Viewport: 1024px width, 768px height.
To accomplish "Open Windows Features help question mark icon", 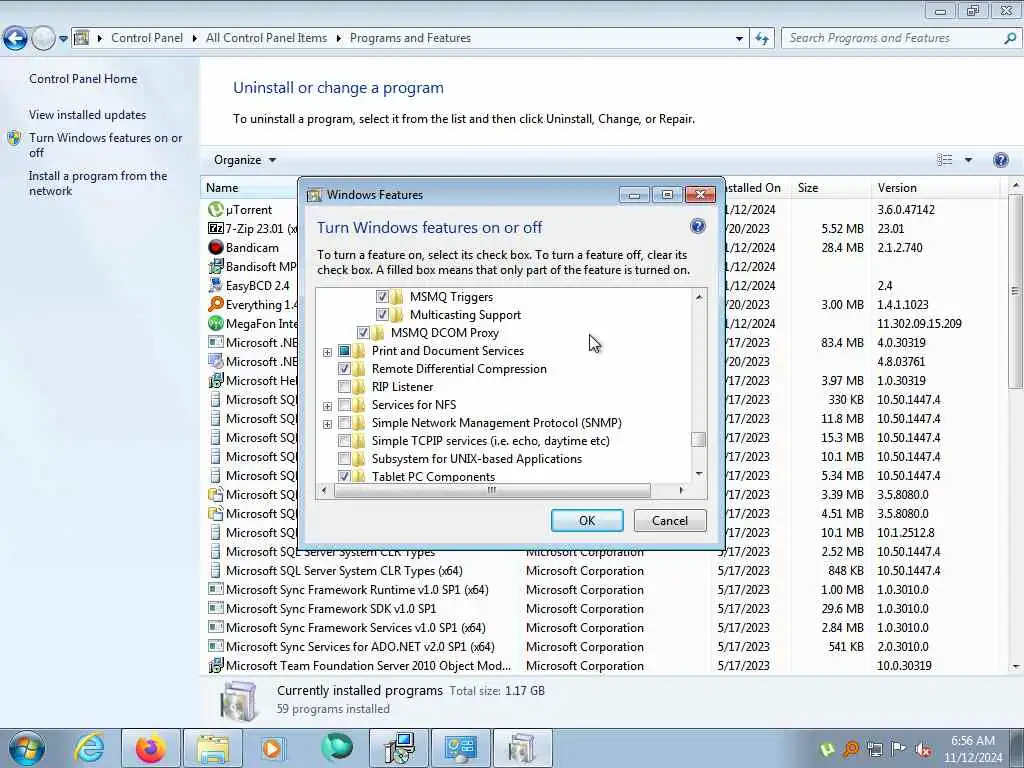I will pyautogui.click(x=697, y=227).
